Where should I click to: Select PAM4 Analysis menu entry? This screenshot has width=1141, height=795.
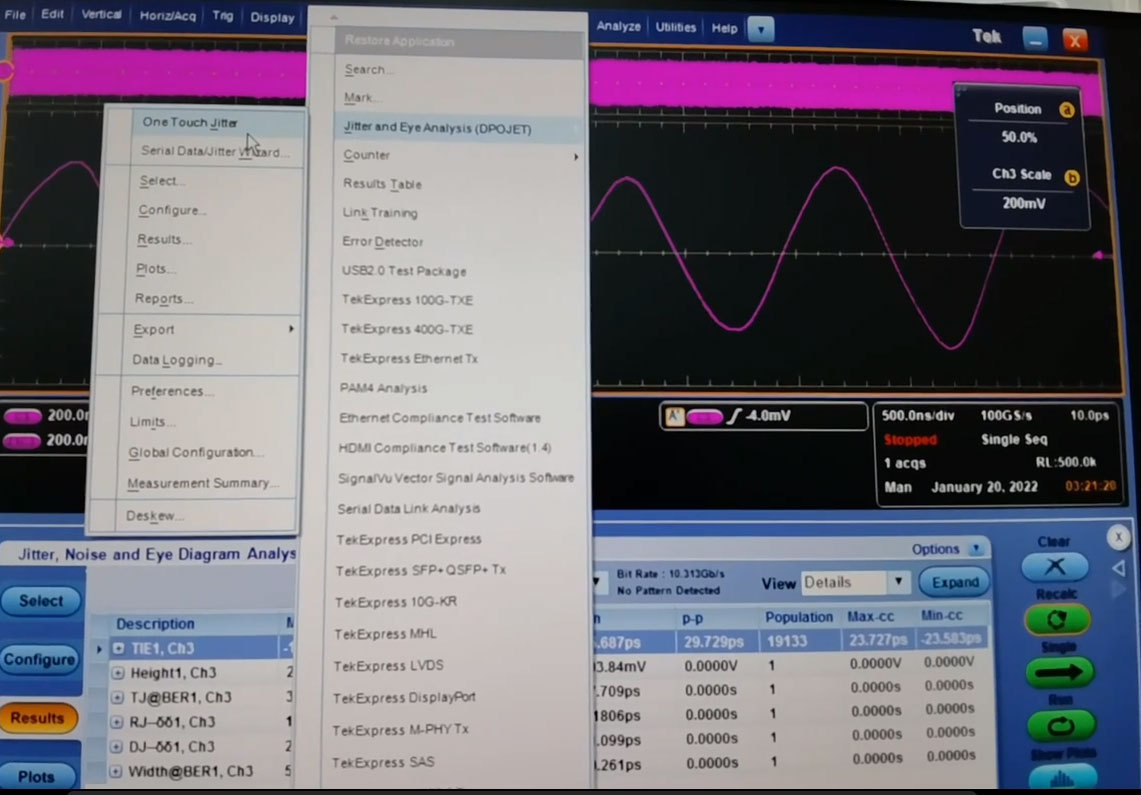[x=384, y=388]
